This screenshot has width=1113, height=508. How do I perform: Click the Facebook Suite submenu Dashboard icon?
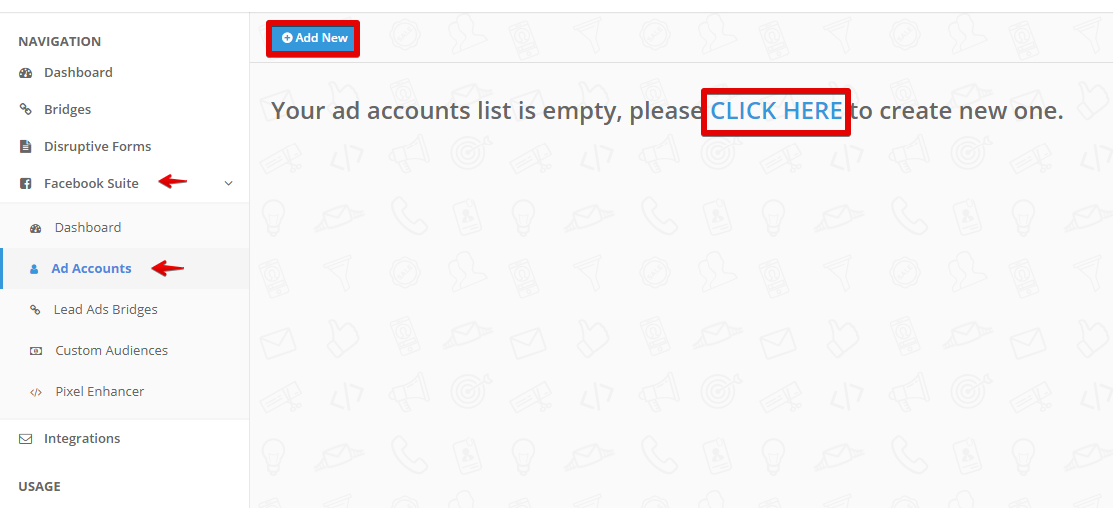coord(35,228)
